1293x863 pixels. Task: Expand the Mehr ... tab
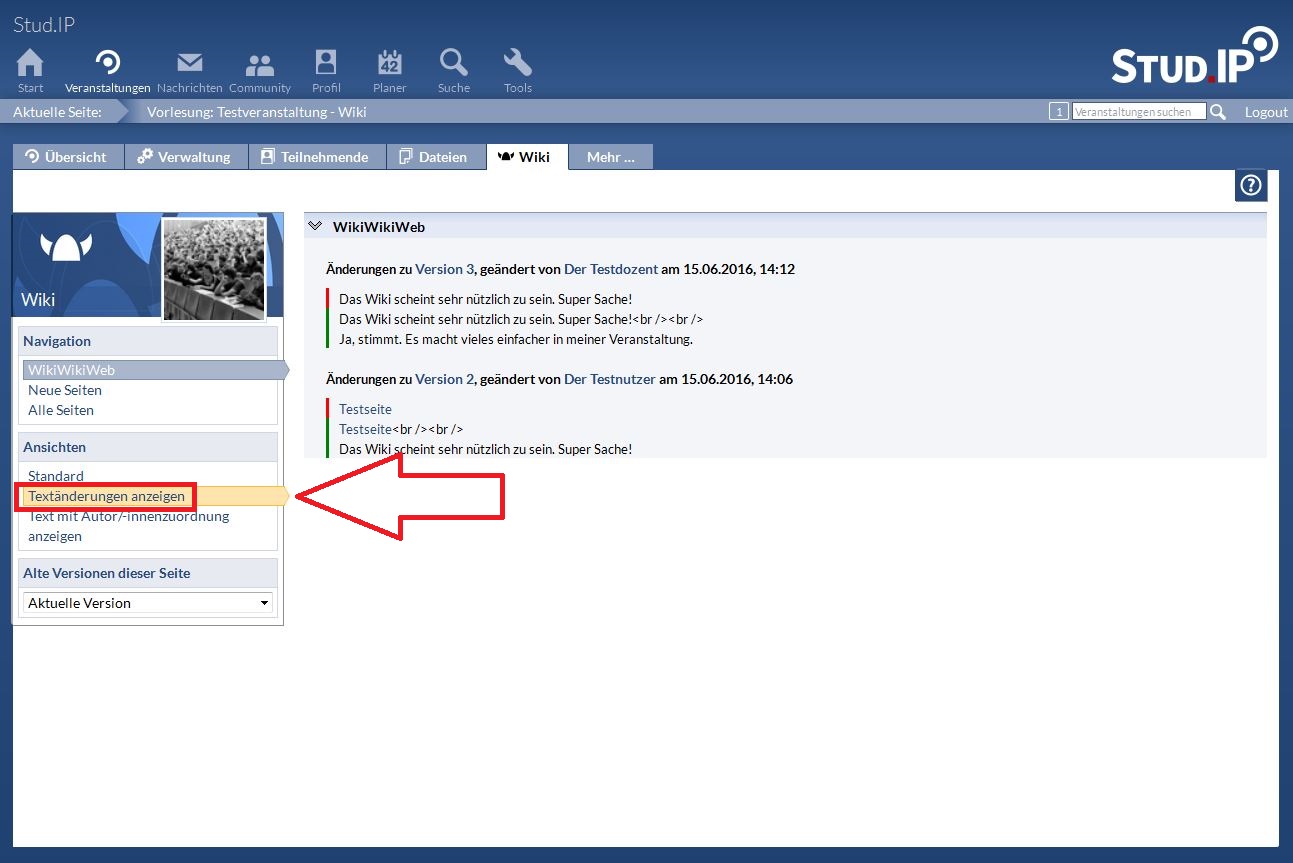610,157
